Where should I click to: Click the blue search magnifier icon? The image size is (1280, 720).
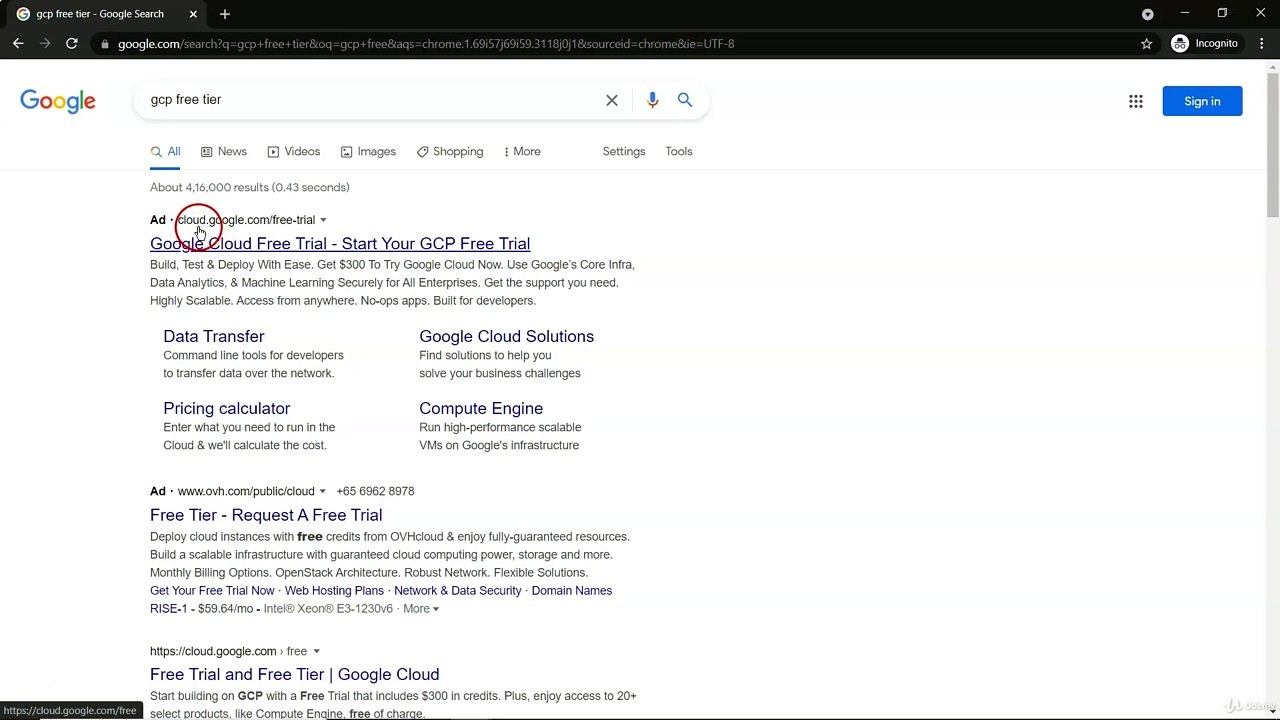point(685,100)
